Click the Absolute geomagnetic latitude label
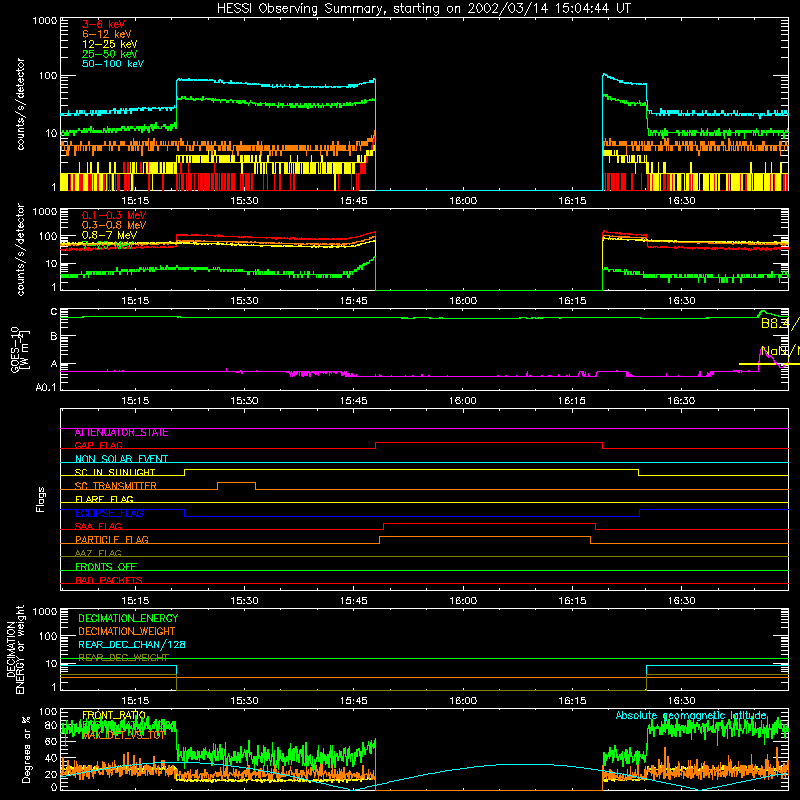Screen dimensions: 800x800 pos(691,715)
